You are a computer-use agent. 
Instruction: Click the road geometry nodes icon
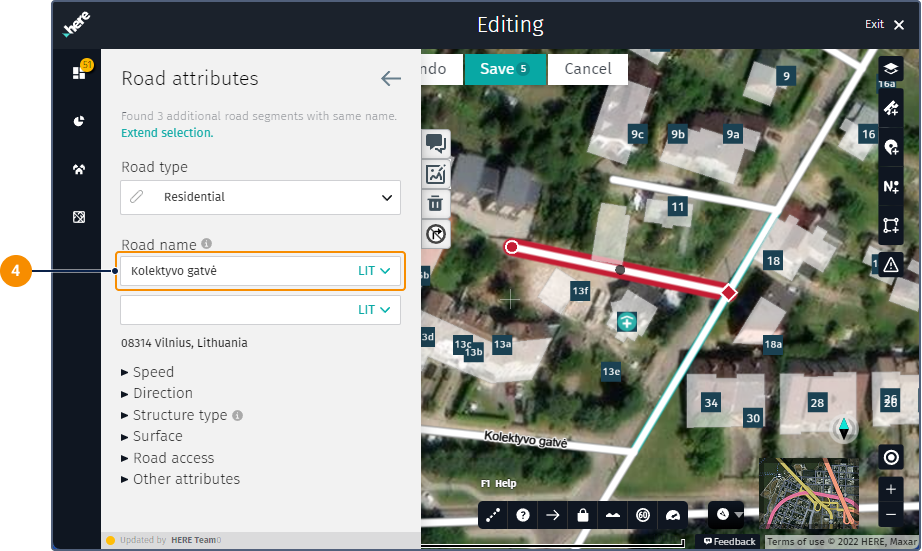(x=493, y=515)
